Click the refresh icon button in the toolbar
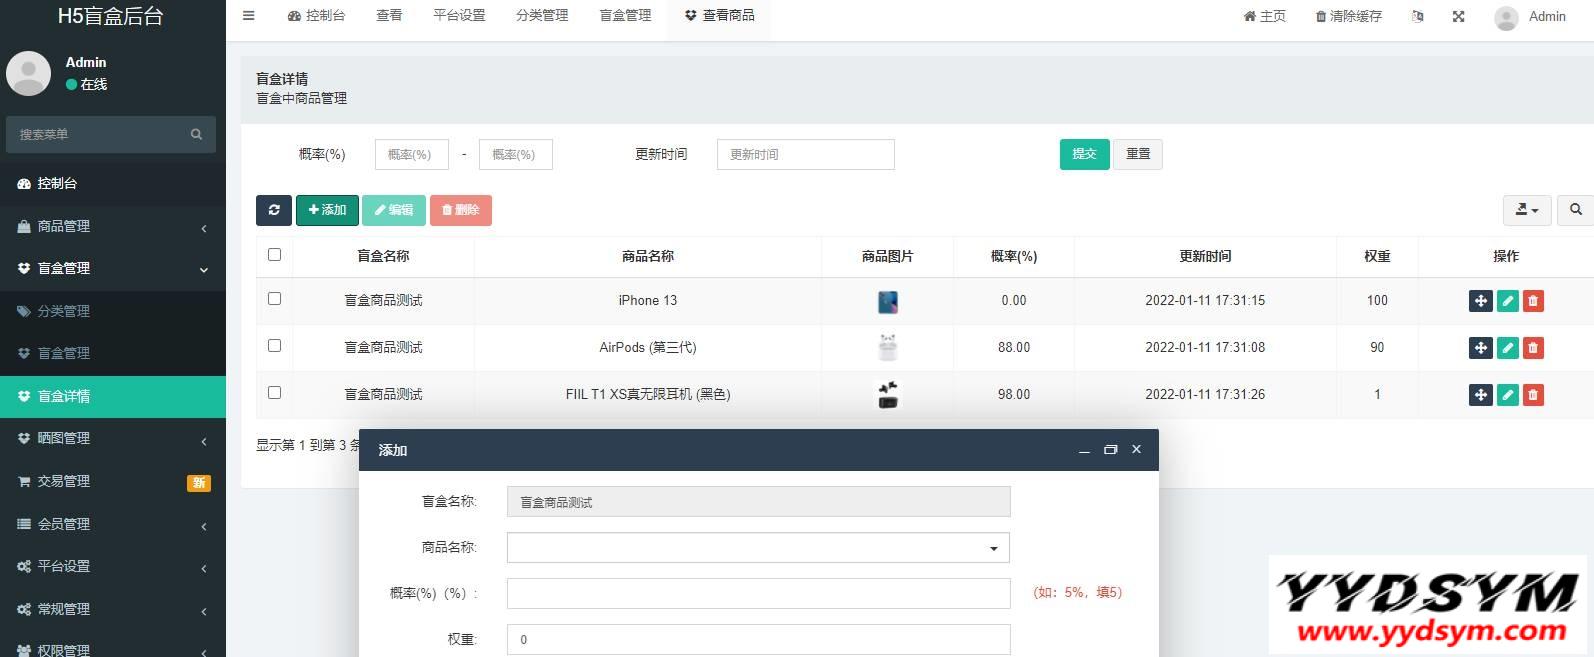 pos(273,210)
